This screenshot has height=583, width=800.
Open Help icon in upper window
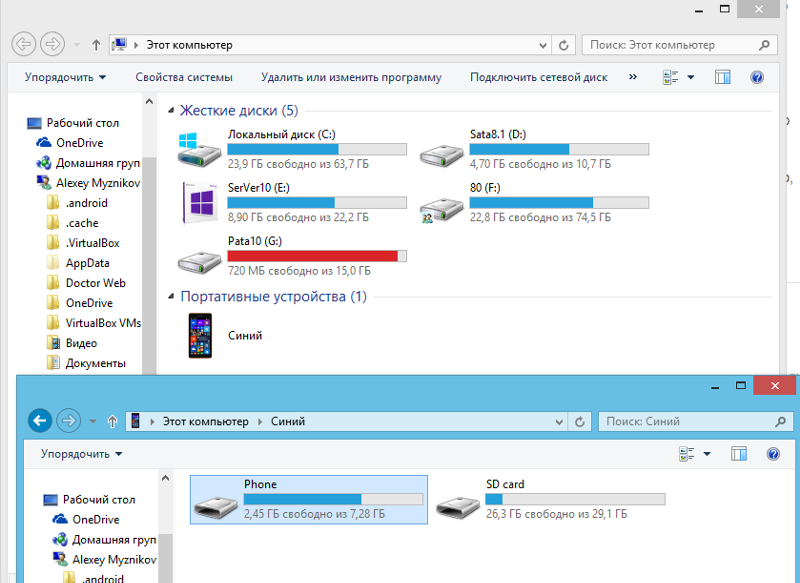click(757, 78)
